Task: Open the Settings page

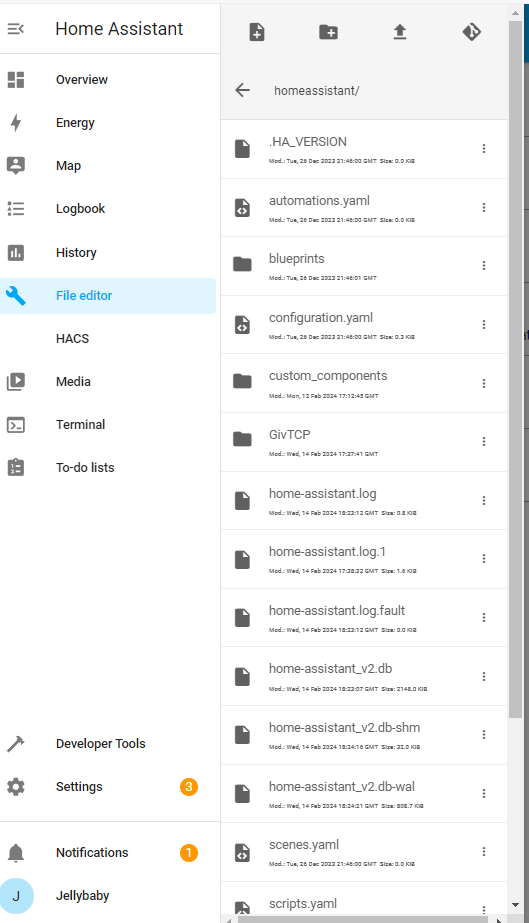Action: [108, 786]
